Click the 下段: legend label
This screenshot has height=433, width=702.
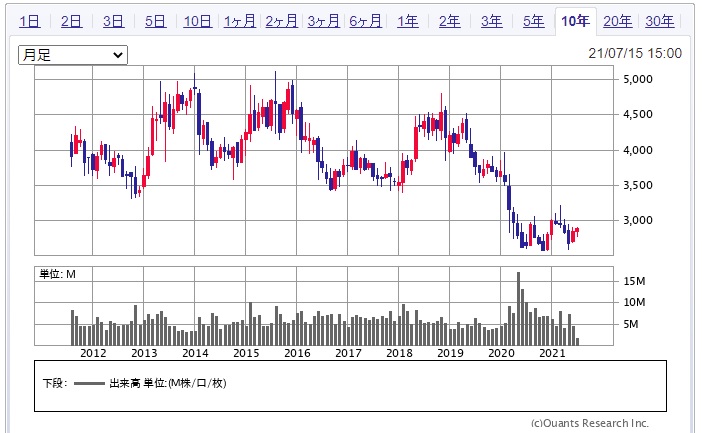(x=55, y=383)
